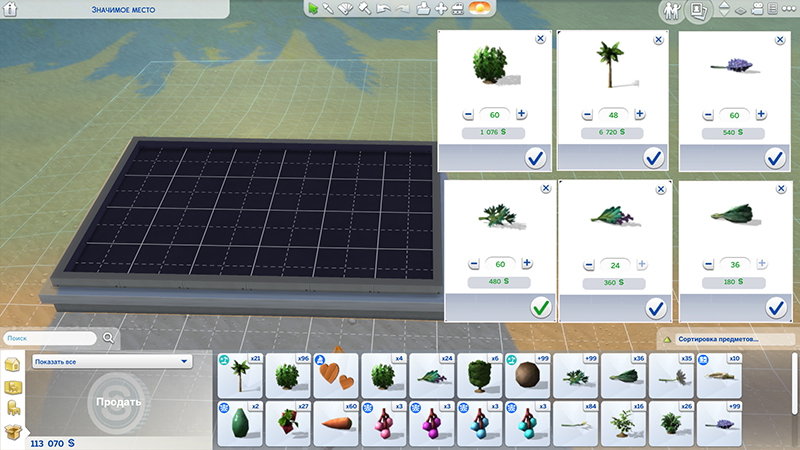Image resolution: width=800 pixels, height=450 pixels.
Task: Select the green arrow Select tool
Action: pos(313,8)
